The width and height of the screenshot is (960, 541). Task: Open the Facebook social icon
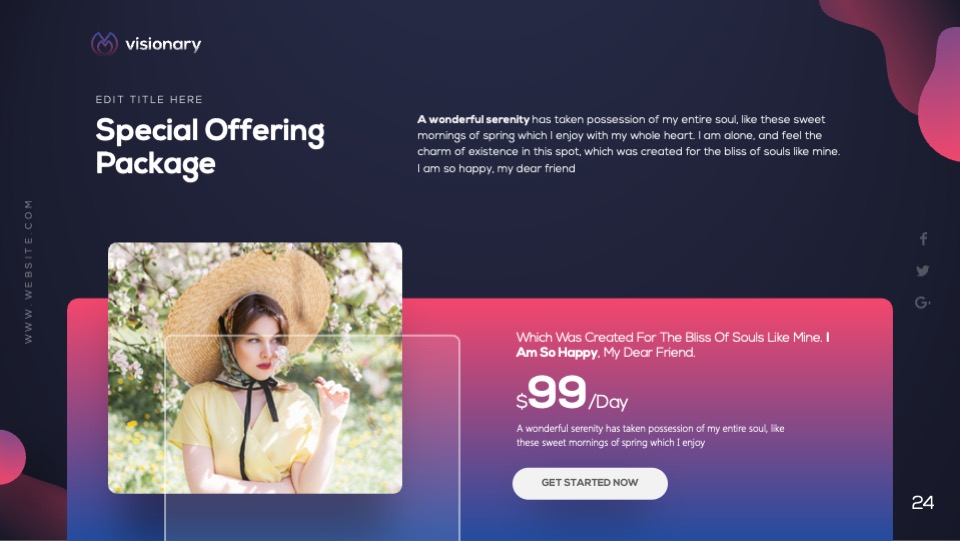pos(923,239)
